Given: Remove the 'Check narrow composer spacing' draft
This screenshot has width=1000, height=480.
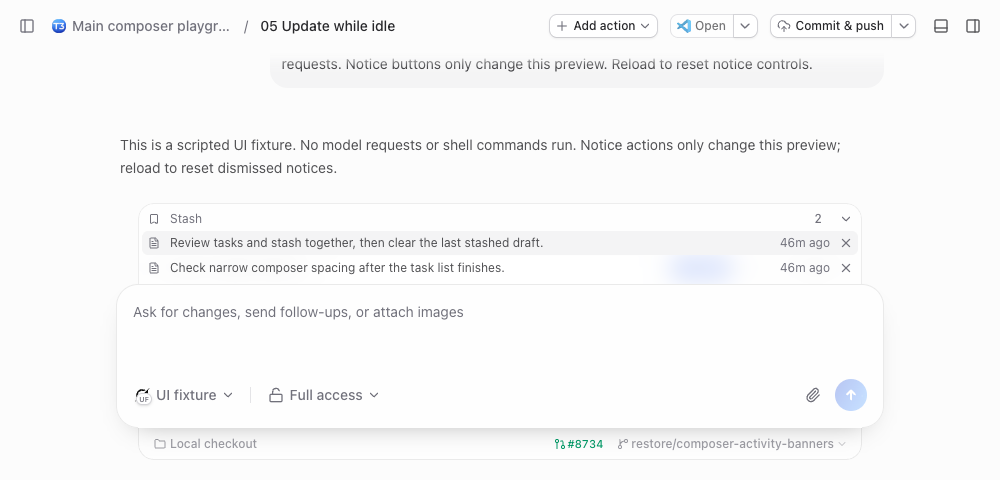Looking at the screenshot, I should pyautogui.click(x=846, y=268).
